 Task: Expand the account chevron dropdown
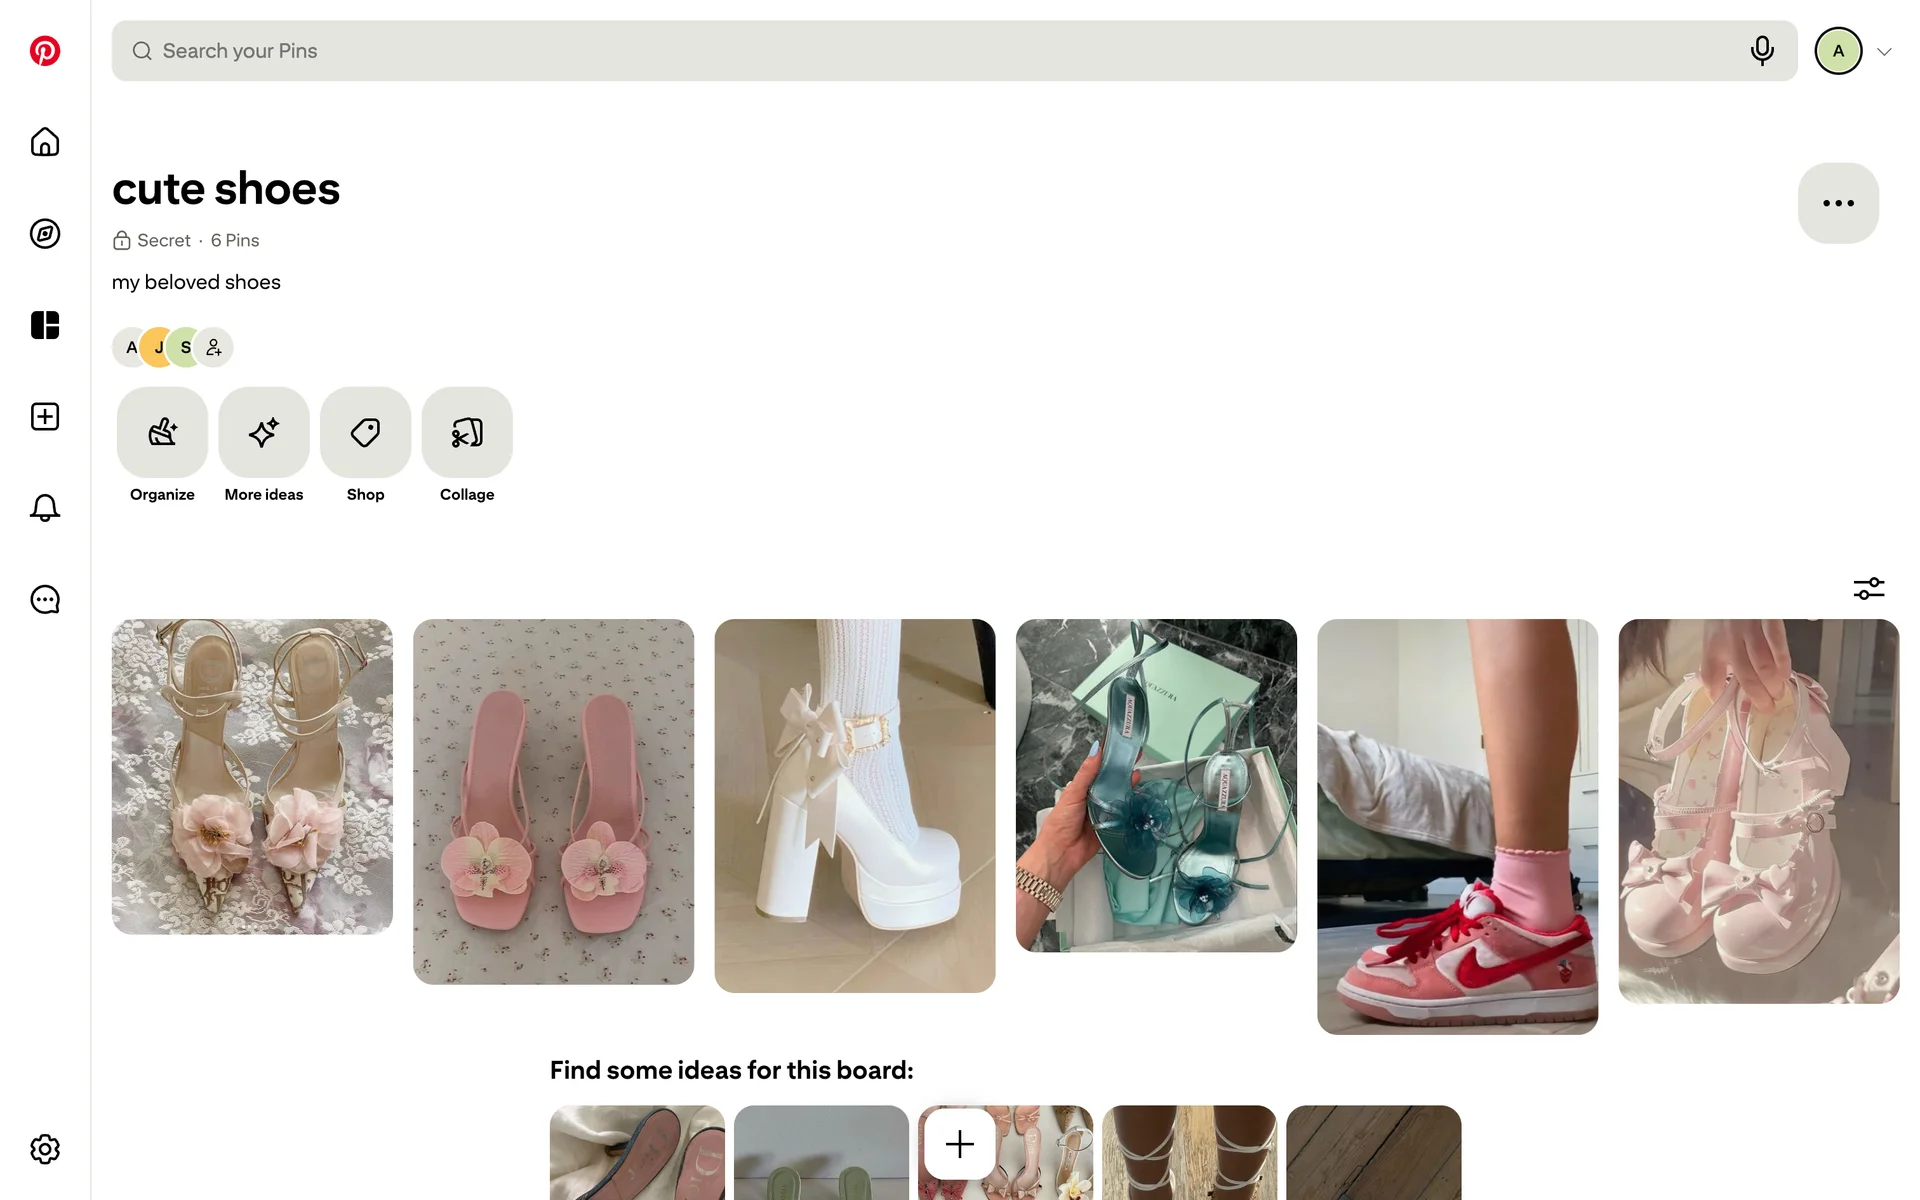pyautogui.click(x=1884, y=52)
